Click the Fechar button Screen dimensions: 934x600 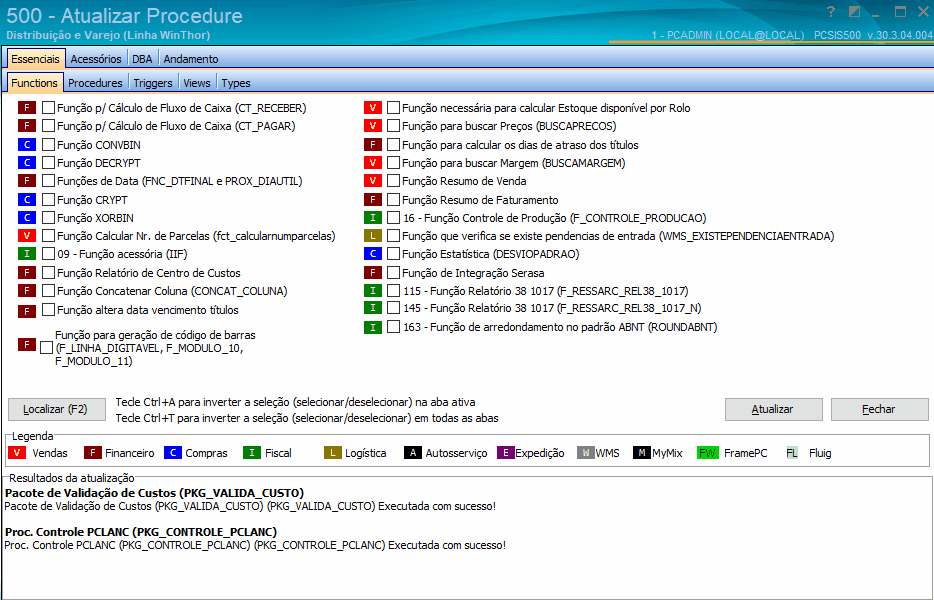[x=879, y=409]
